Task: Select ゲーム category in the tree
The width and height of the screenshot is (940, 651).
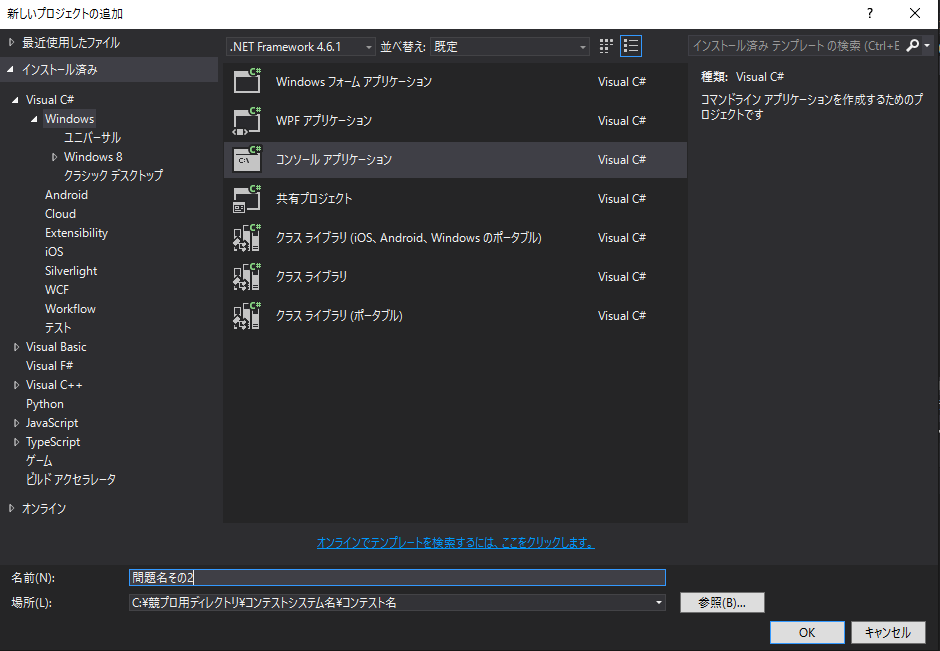Action: click(39, 461)
